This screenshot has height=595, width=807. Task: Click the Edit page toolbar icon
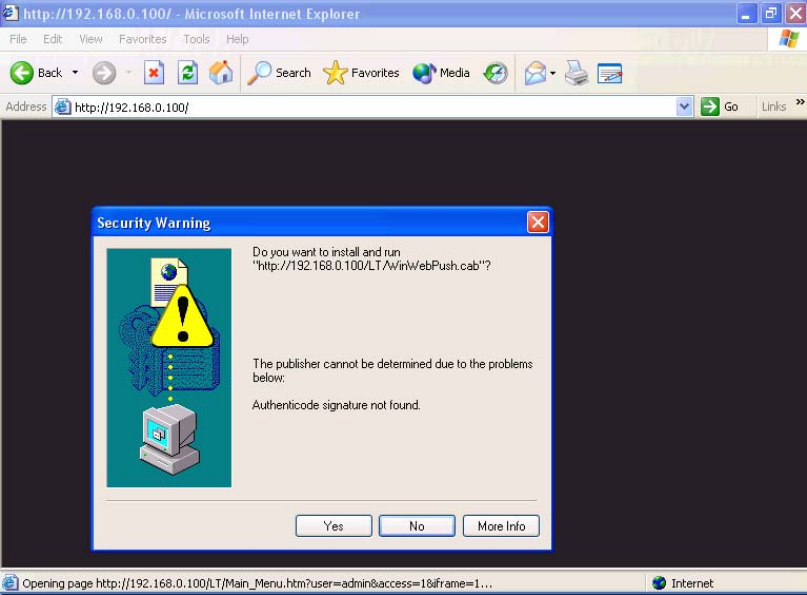pyautogui.click(x=610, y=73)
